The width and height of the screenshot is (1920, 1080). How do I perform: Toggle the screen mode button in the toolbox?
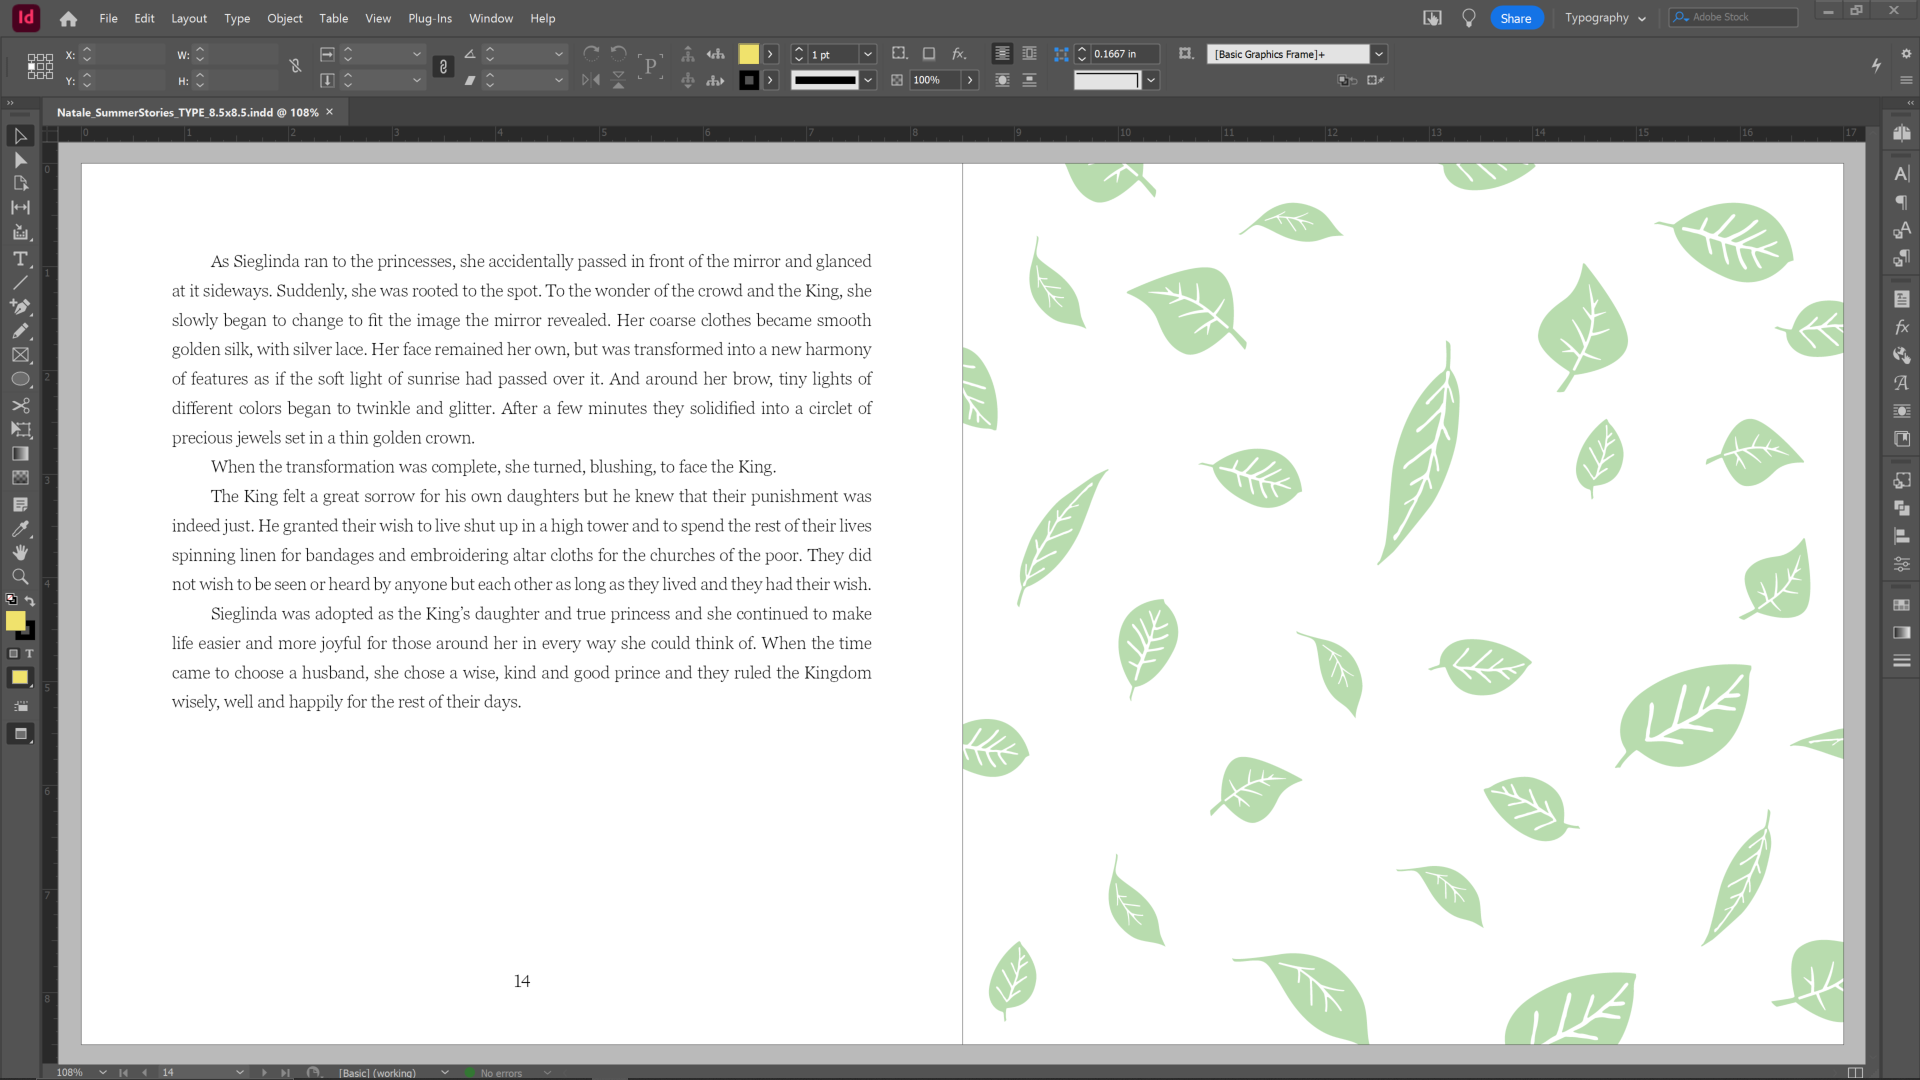(x=20, y=734)
